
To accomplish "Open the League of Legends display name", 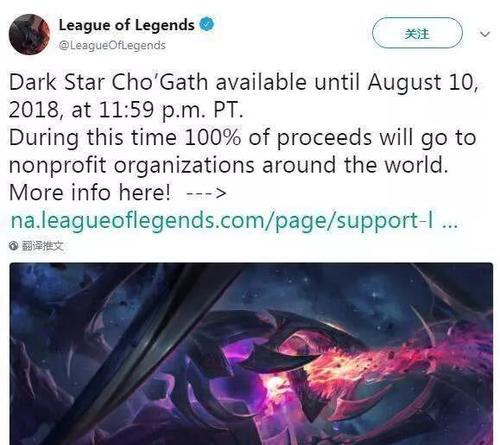I will 126,25.
